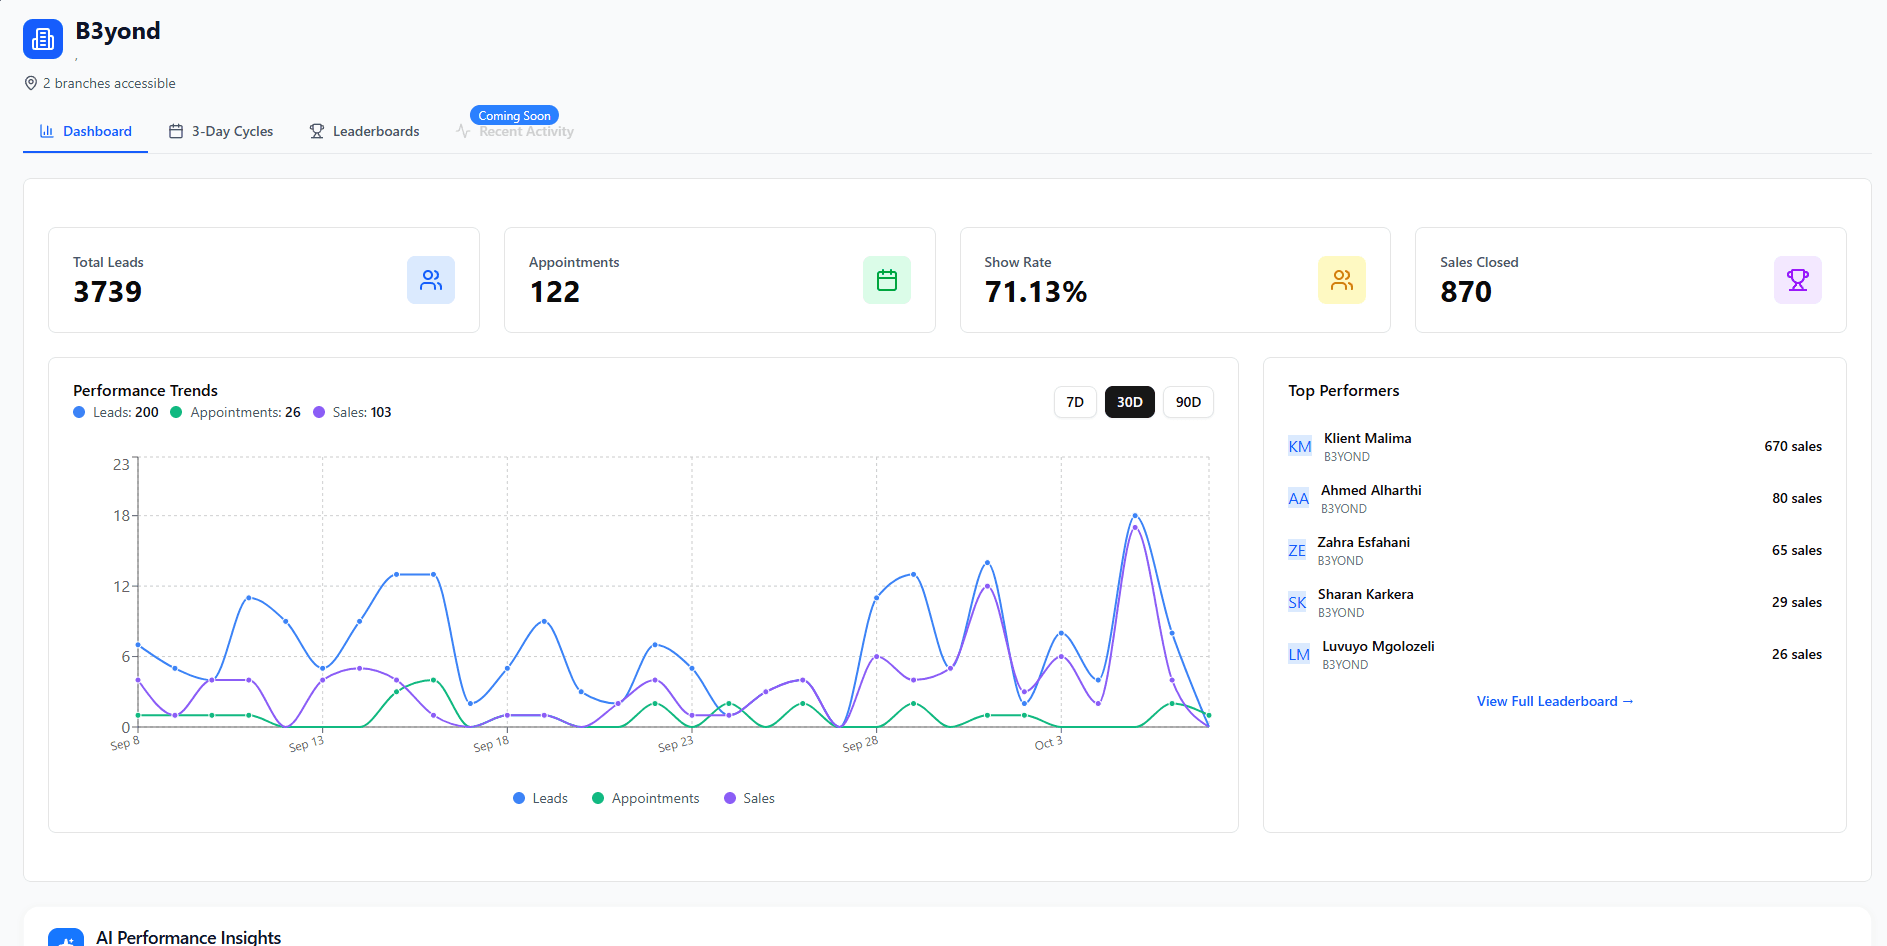
Task: Click the Sep 28 axis label
Action: point(860,744)
